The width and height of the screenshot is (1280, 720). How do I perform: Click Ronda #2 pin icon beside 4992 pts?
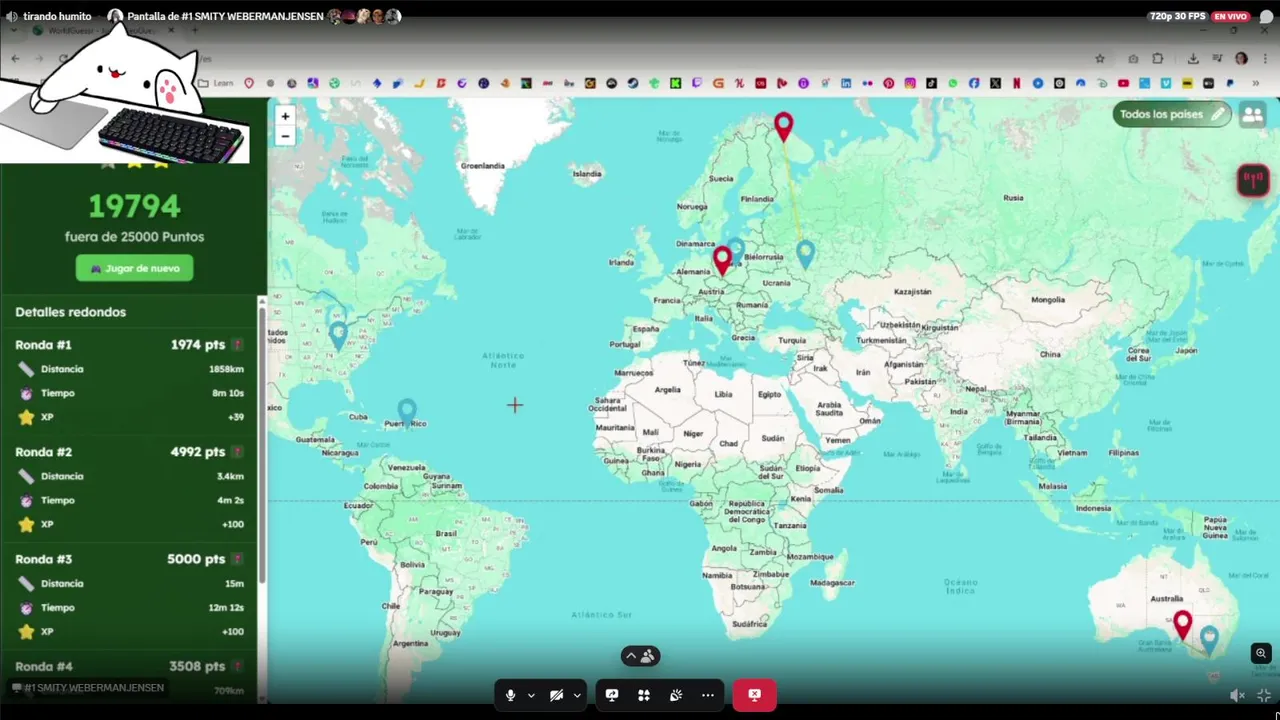pyautogui.click(x=237, y=452)
